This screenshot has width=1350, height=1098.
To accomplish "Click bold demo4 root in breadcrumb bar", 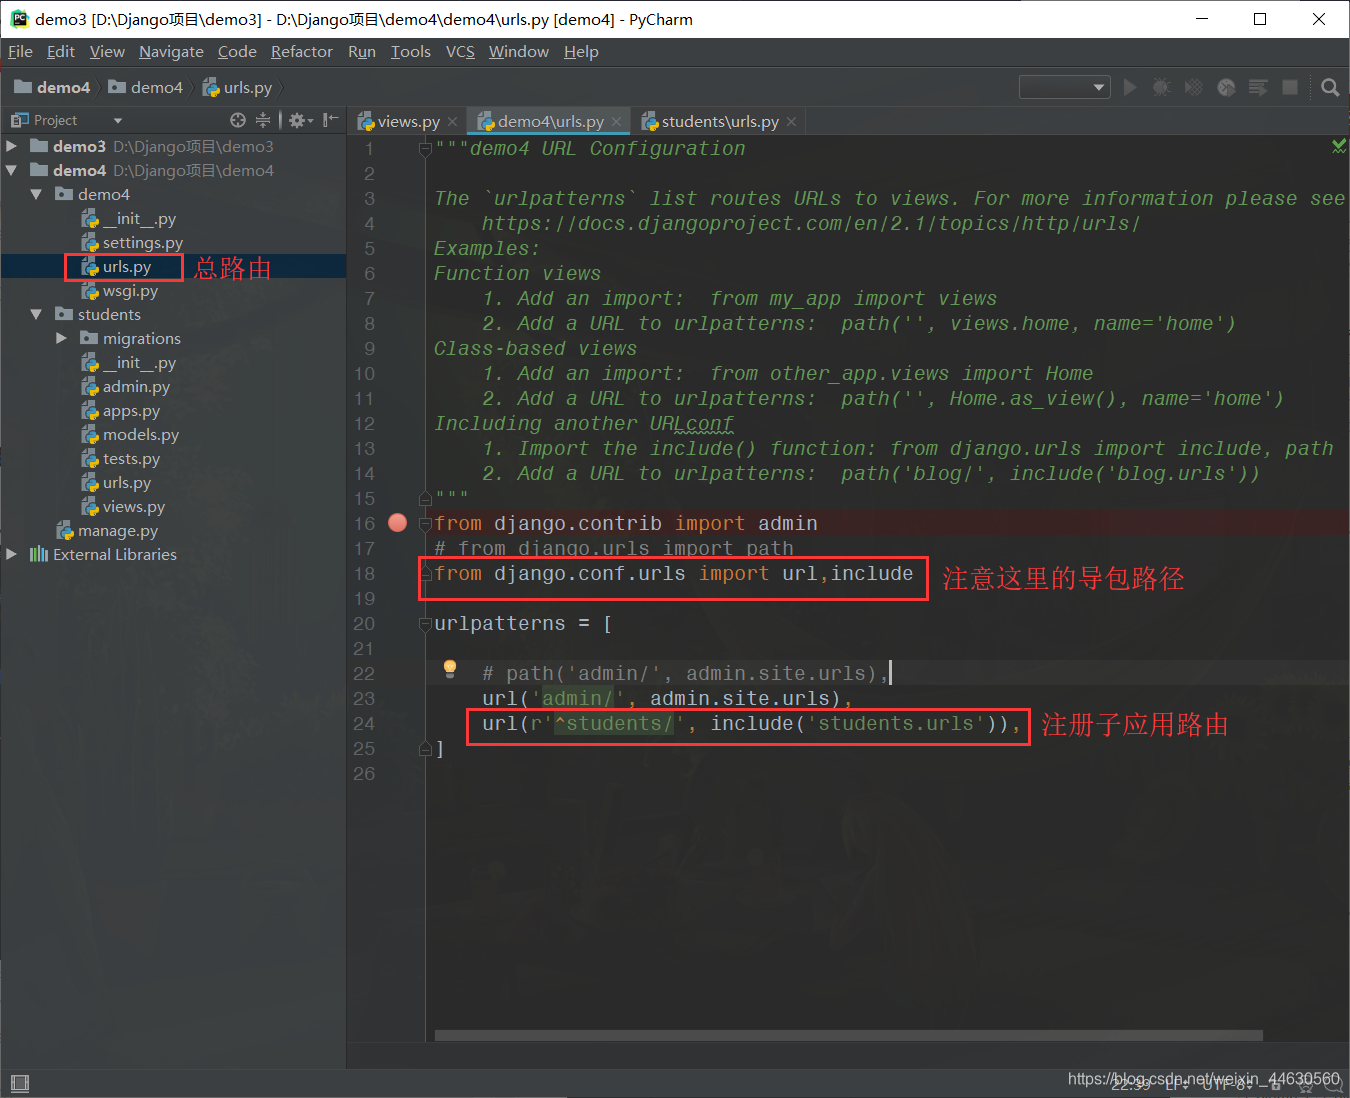I will pyautogui.click(x=52, y=87).
